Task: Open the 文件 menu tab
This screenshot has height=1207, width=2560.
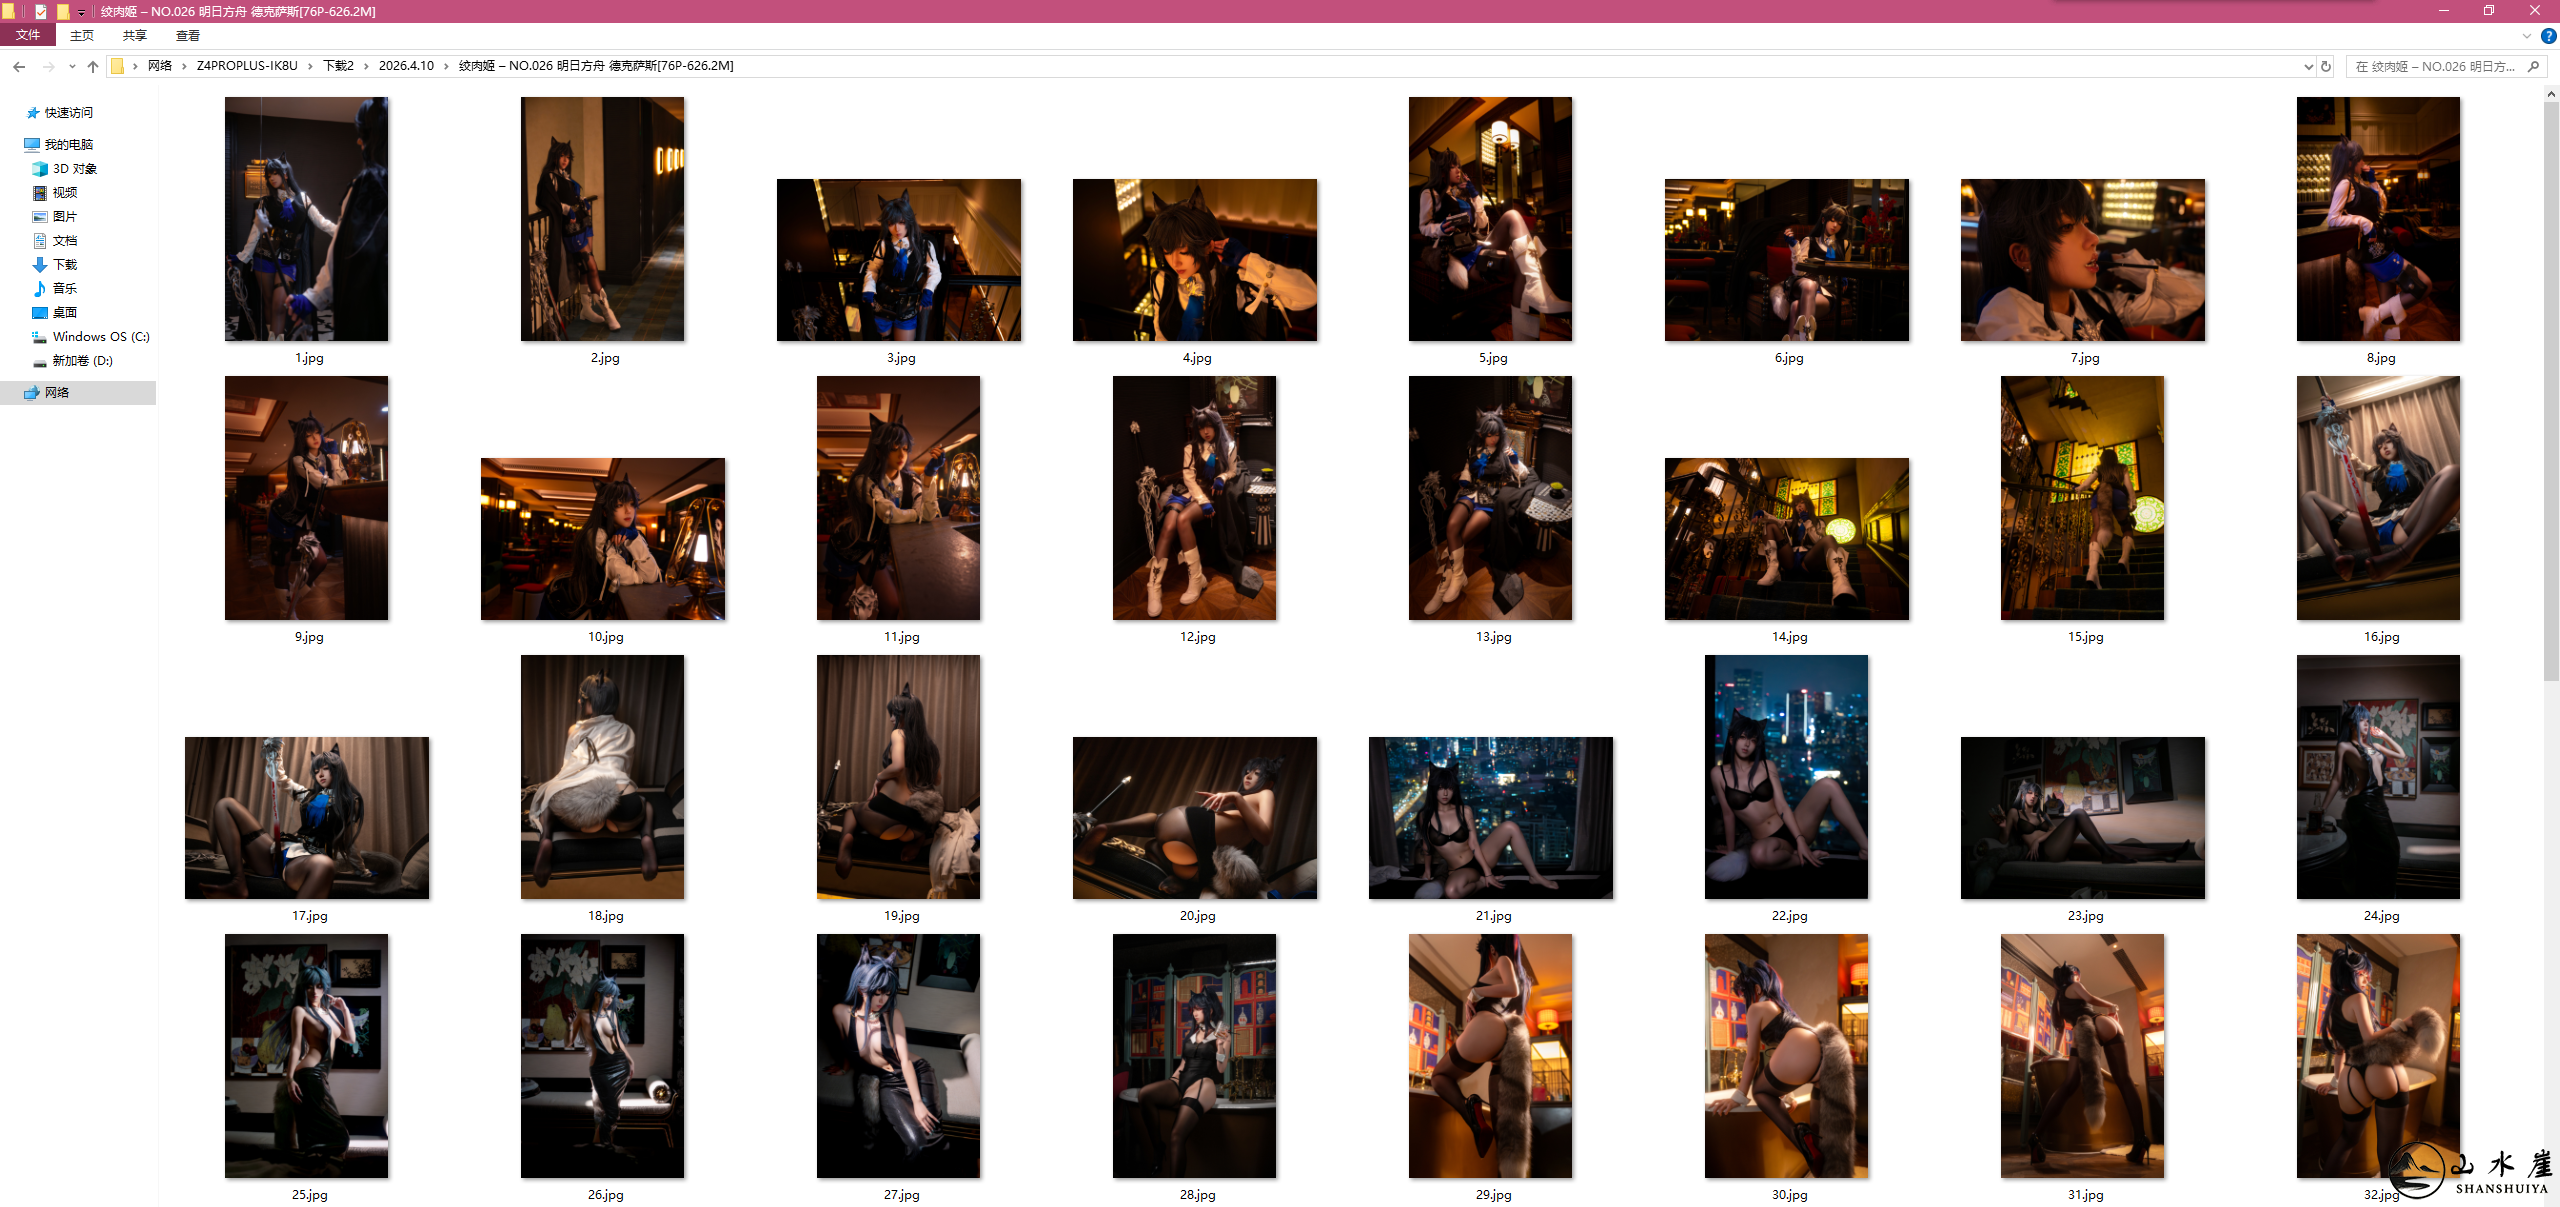Action: point(28,35)
